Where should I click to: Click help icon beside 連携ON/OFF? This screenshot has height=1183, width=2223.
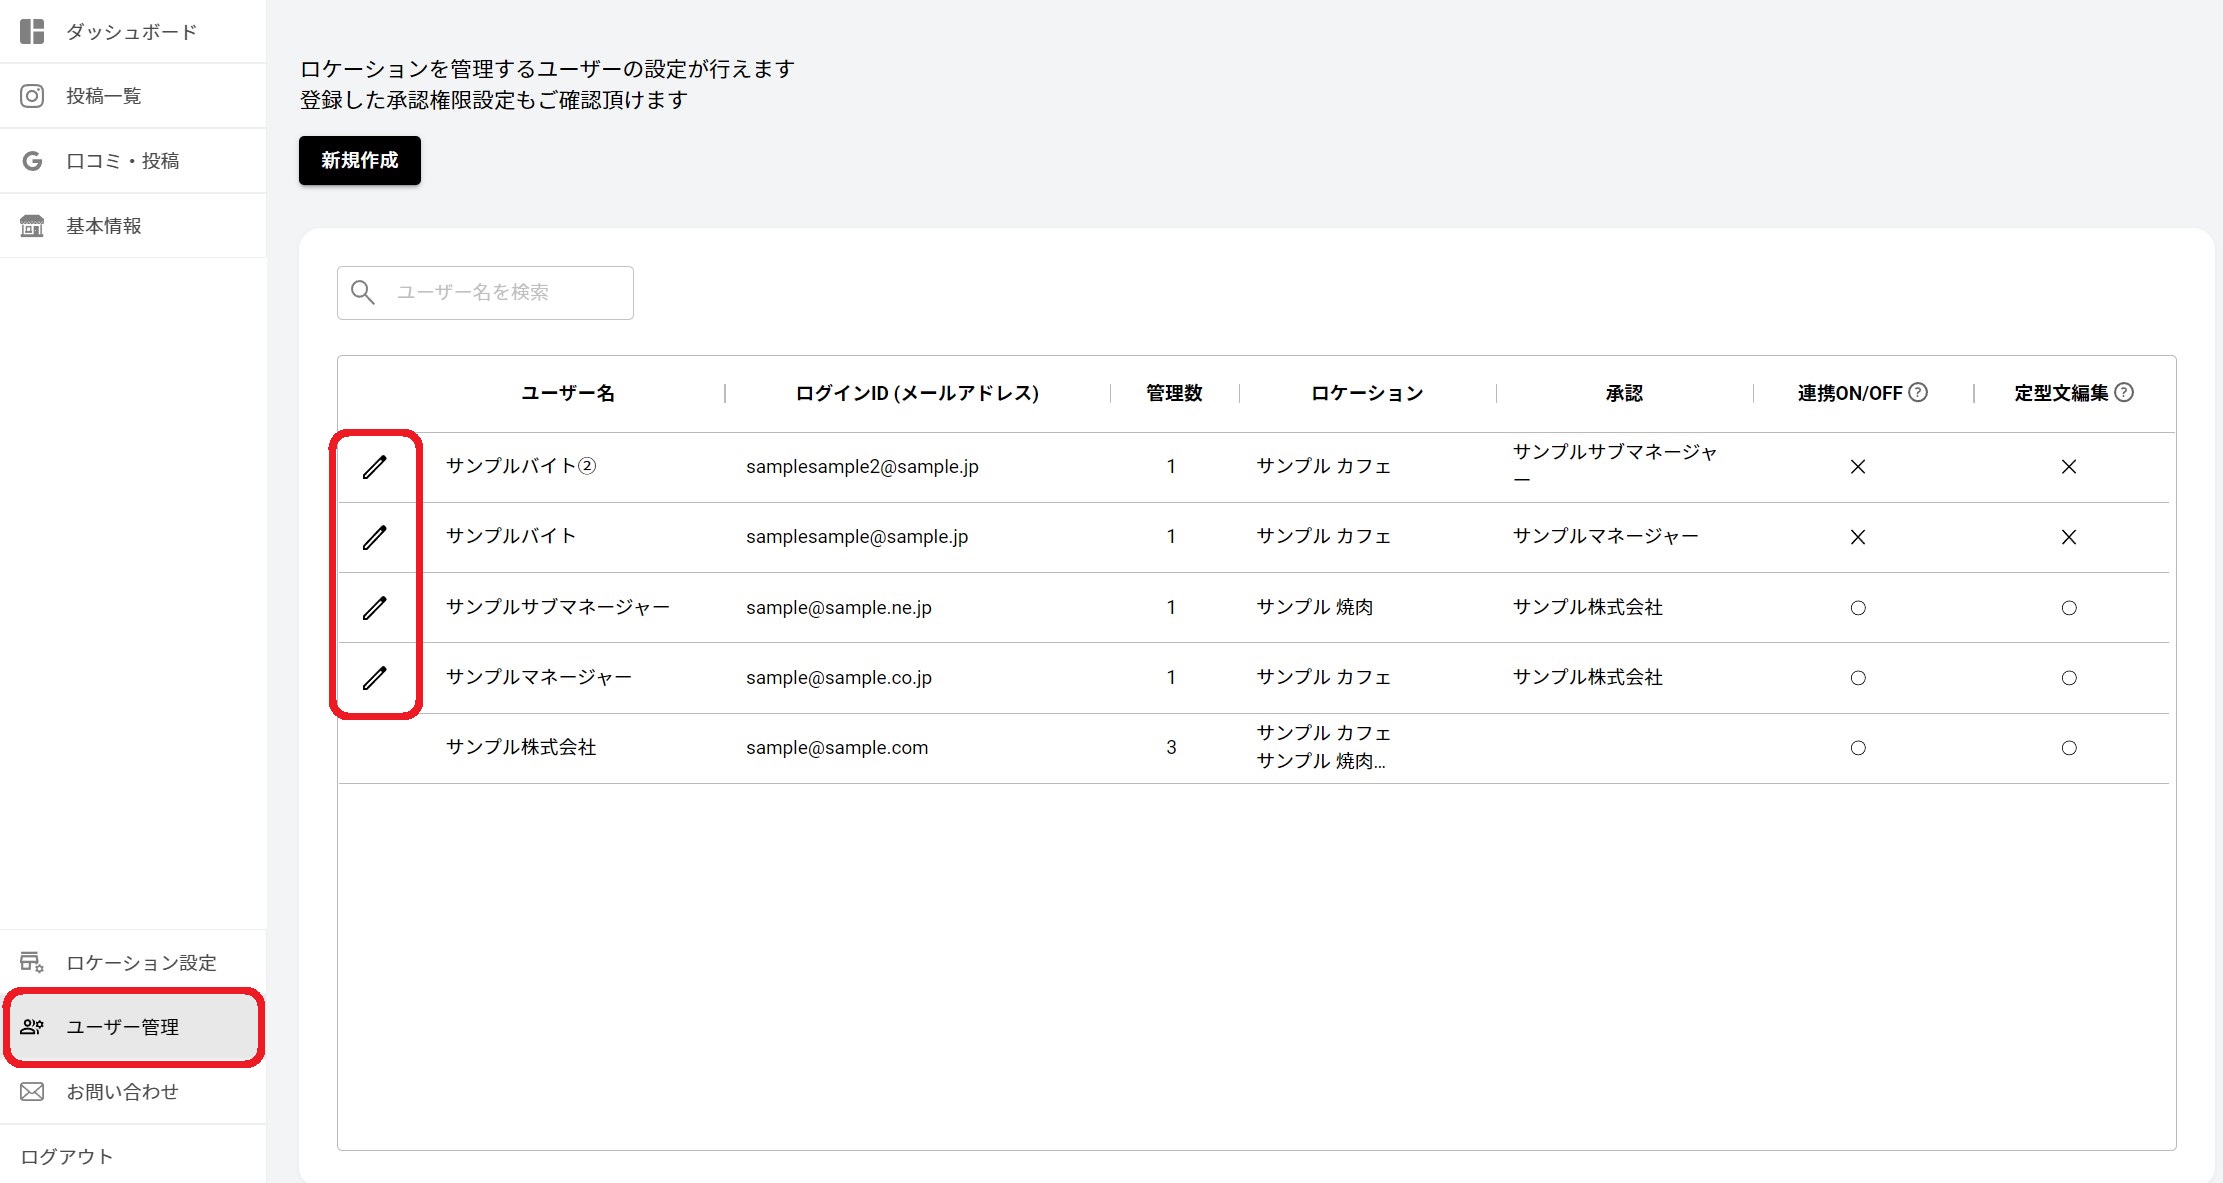click(x=1918, y=392)
